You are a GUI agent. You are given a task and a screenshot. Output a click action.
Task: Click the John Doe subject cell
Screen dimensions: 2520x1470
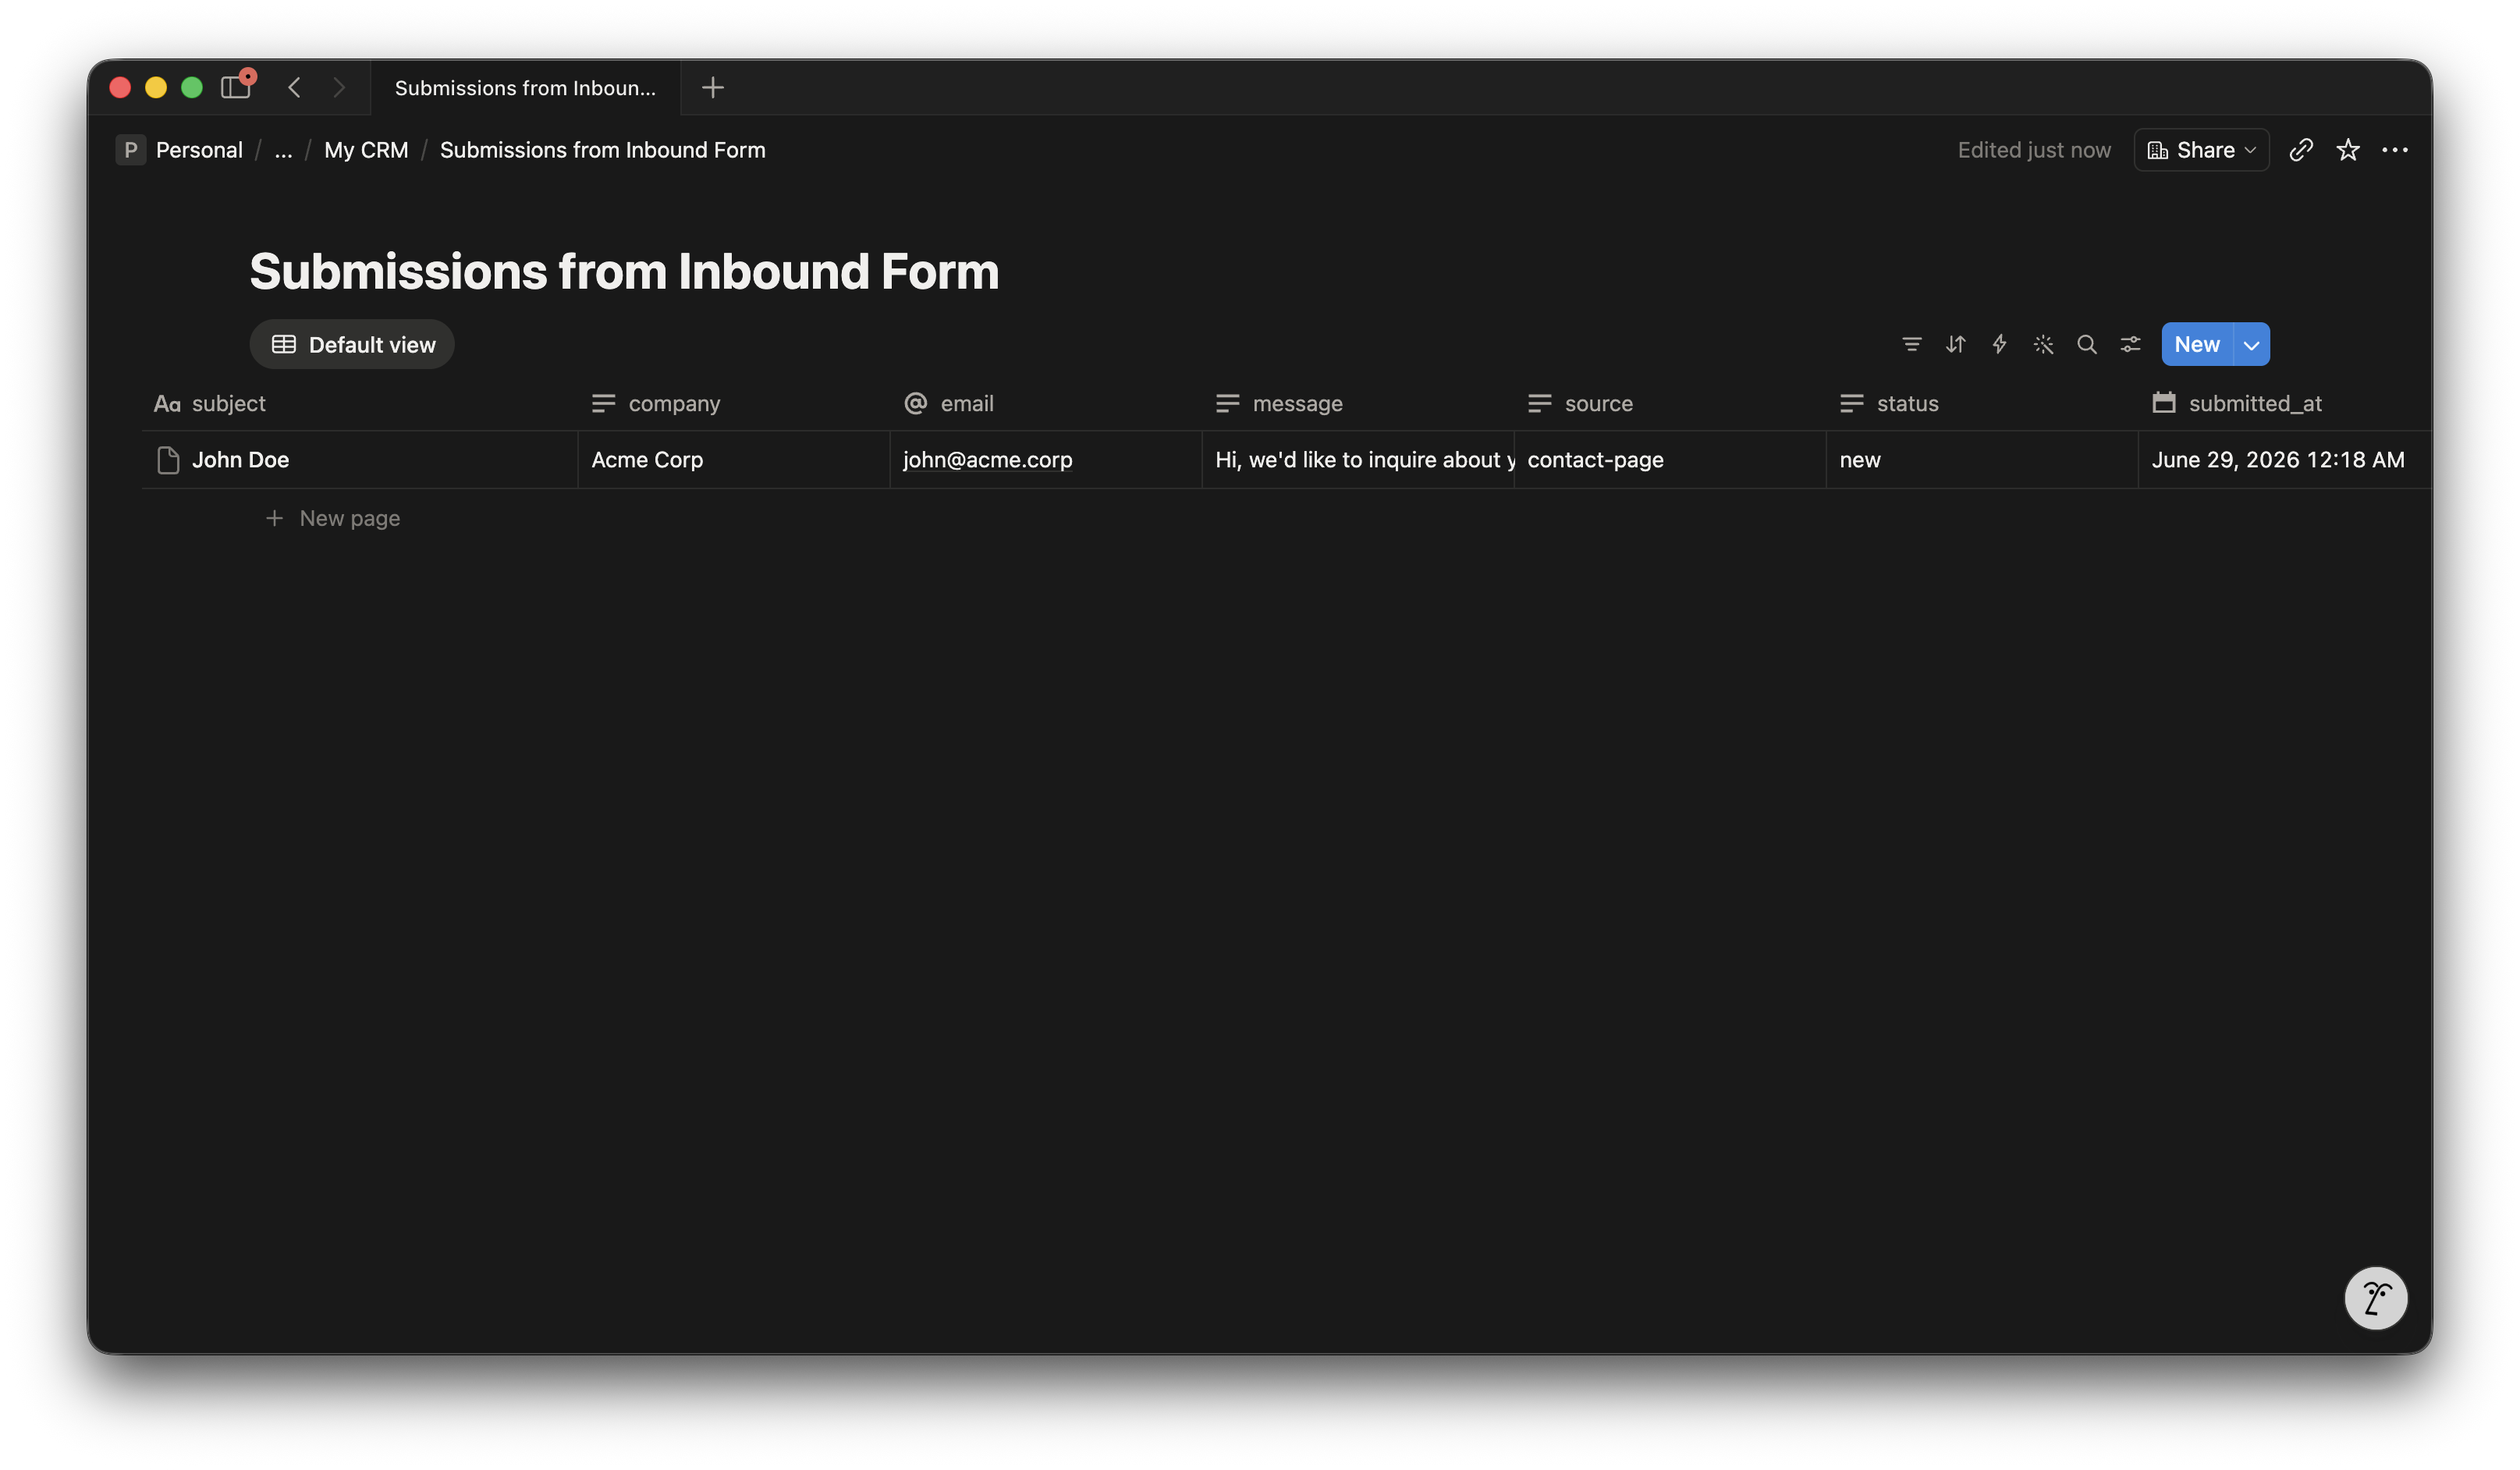point(359,460)
